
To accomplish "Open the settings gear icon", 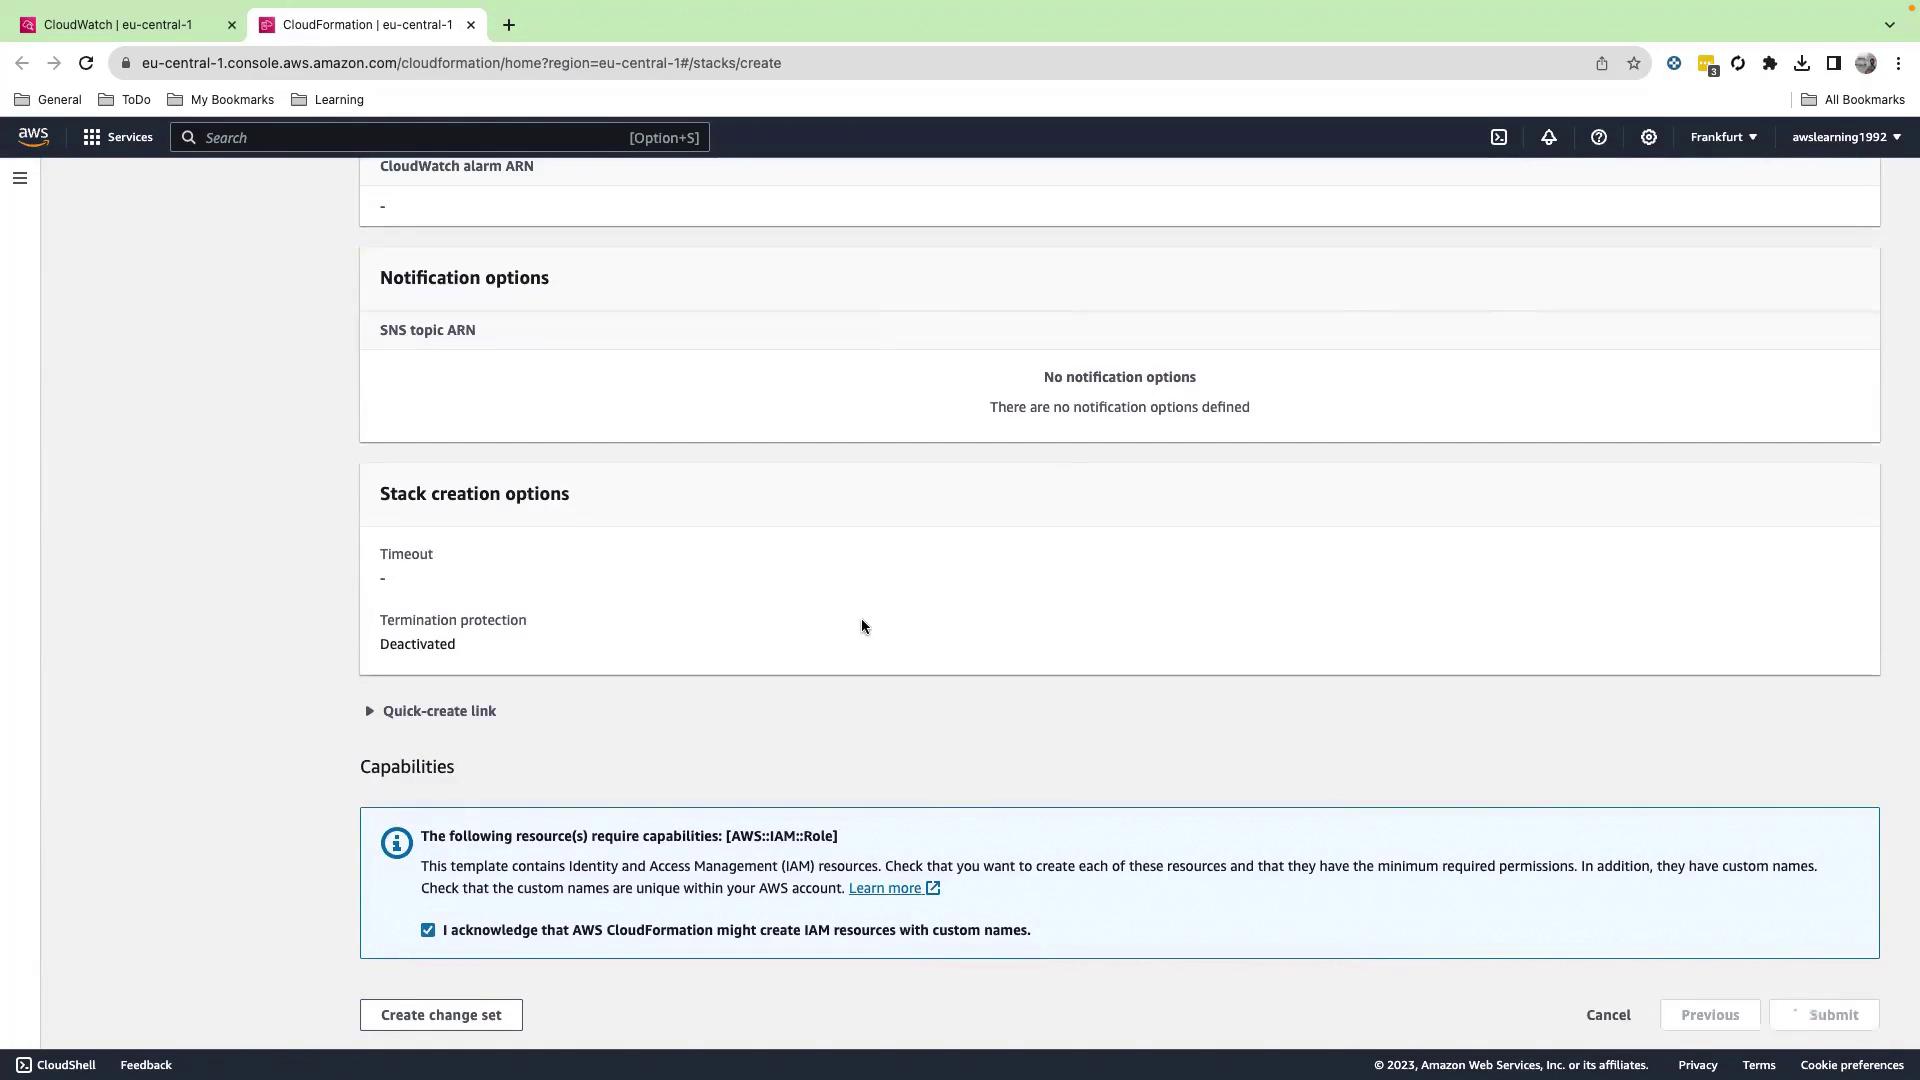I will click(x=1648, y=137).
